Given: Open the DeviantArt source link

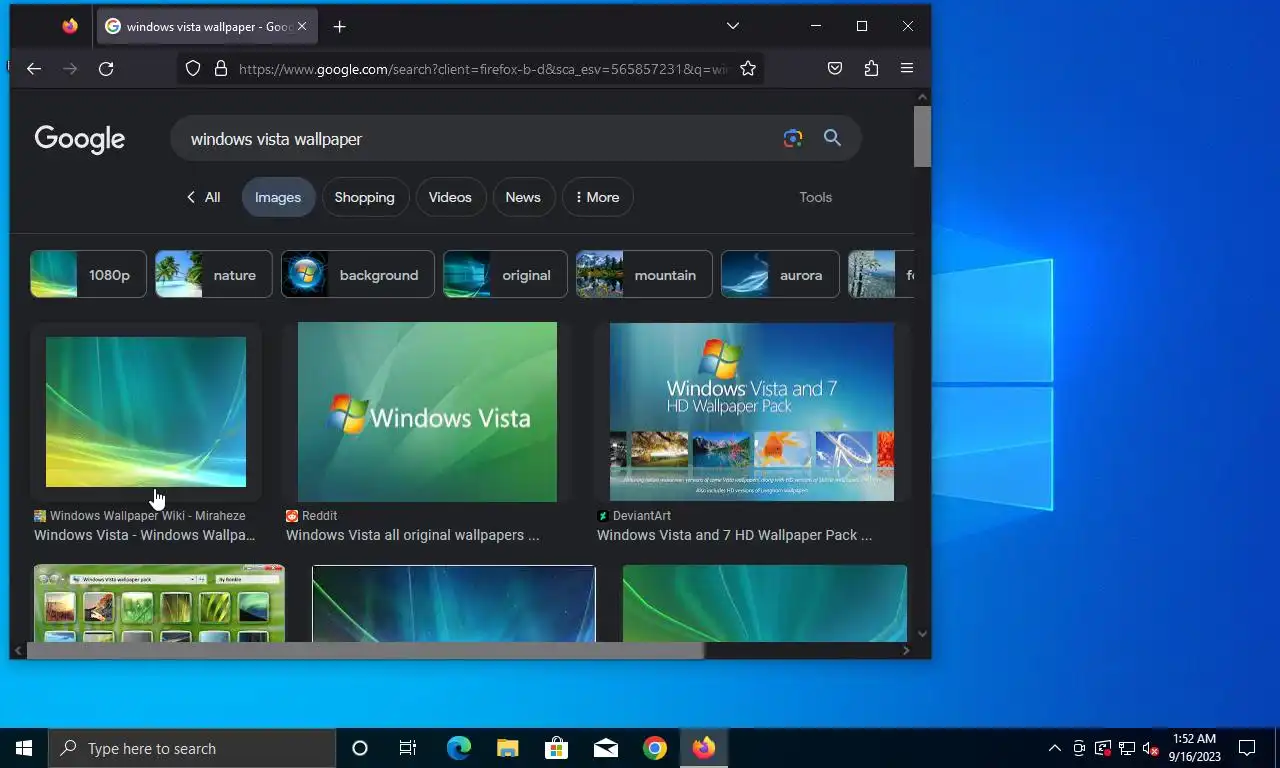Looking at the screenshot, I should point(634,516).
